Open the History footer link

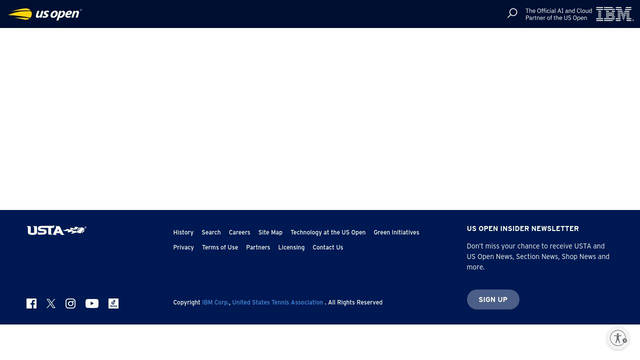click(183, 232)
